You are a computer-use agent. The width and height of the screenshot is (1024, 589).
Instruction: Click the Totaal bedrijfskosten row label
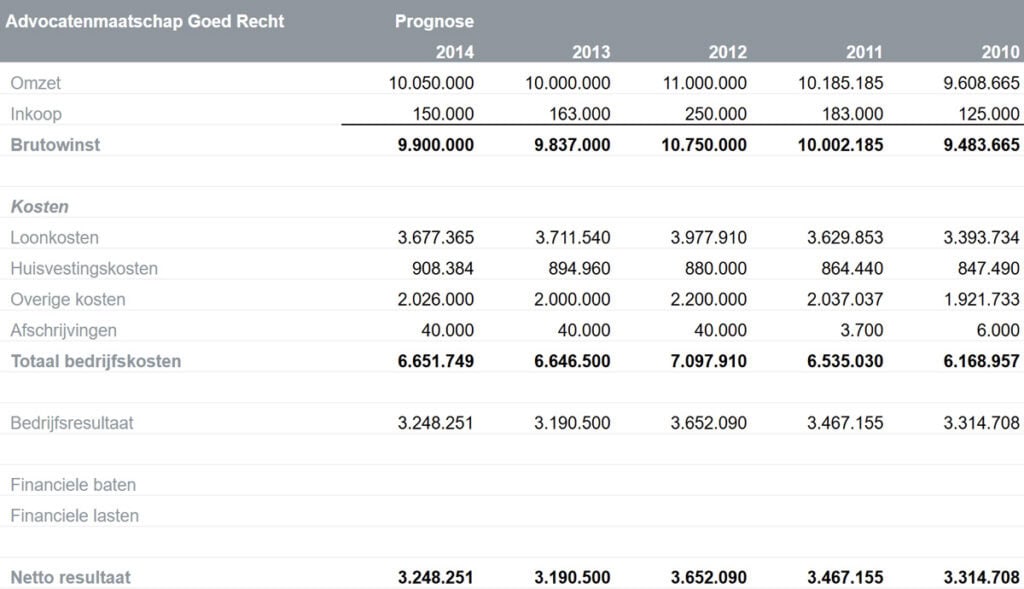click(96, 362)
